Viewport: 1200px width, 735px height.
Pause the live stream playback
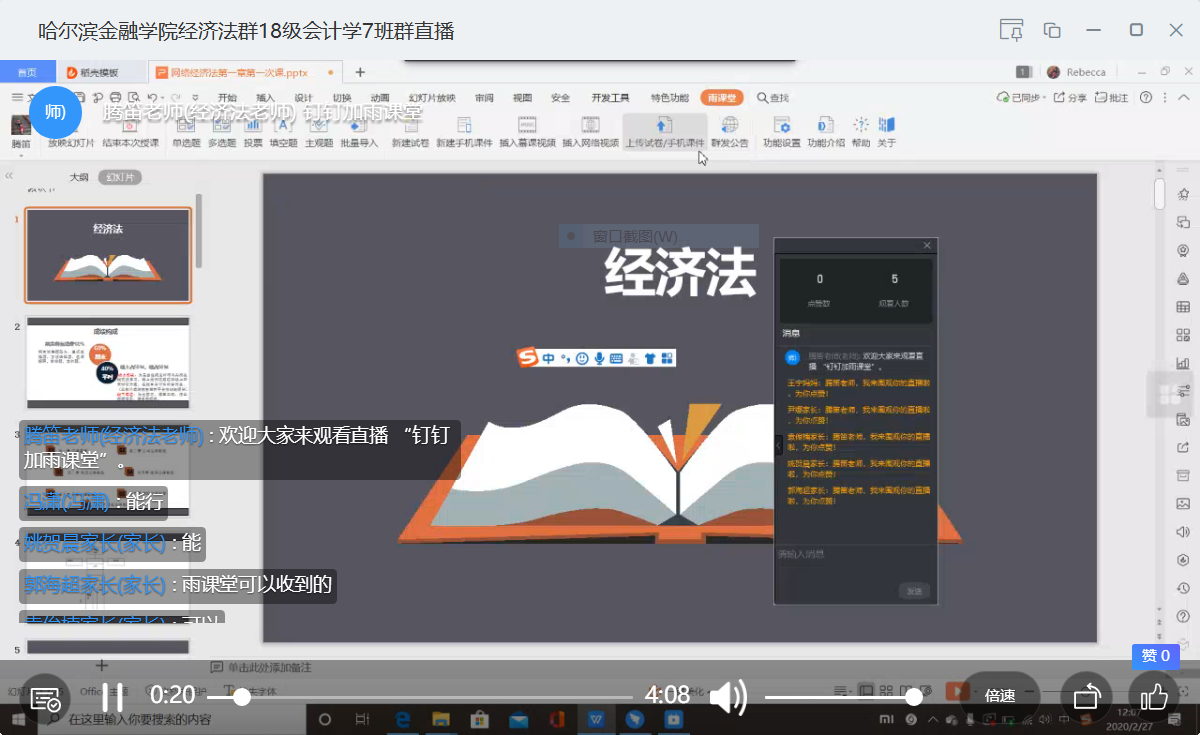click(114, 696)
